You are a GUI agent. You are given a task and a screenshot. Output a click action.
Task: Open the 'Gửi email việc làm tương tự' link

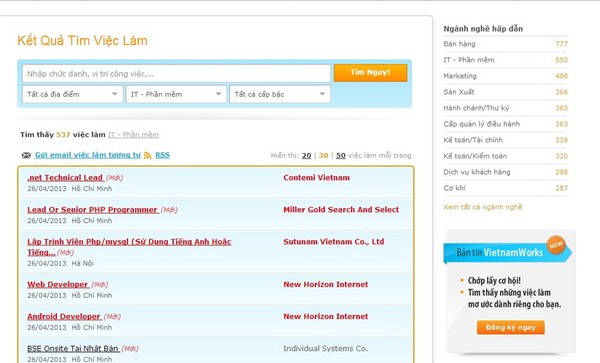click(88, 155)
